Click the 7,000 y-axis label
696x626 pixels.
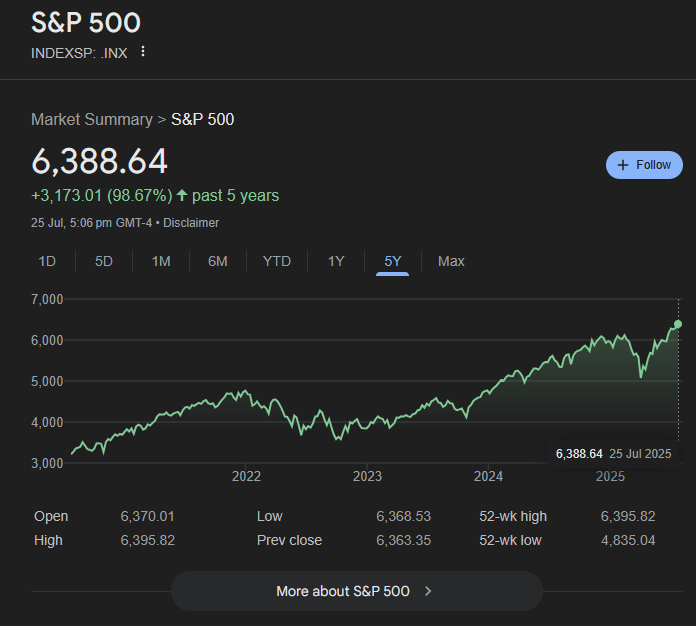click(47, 299)
